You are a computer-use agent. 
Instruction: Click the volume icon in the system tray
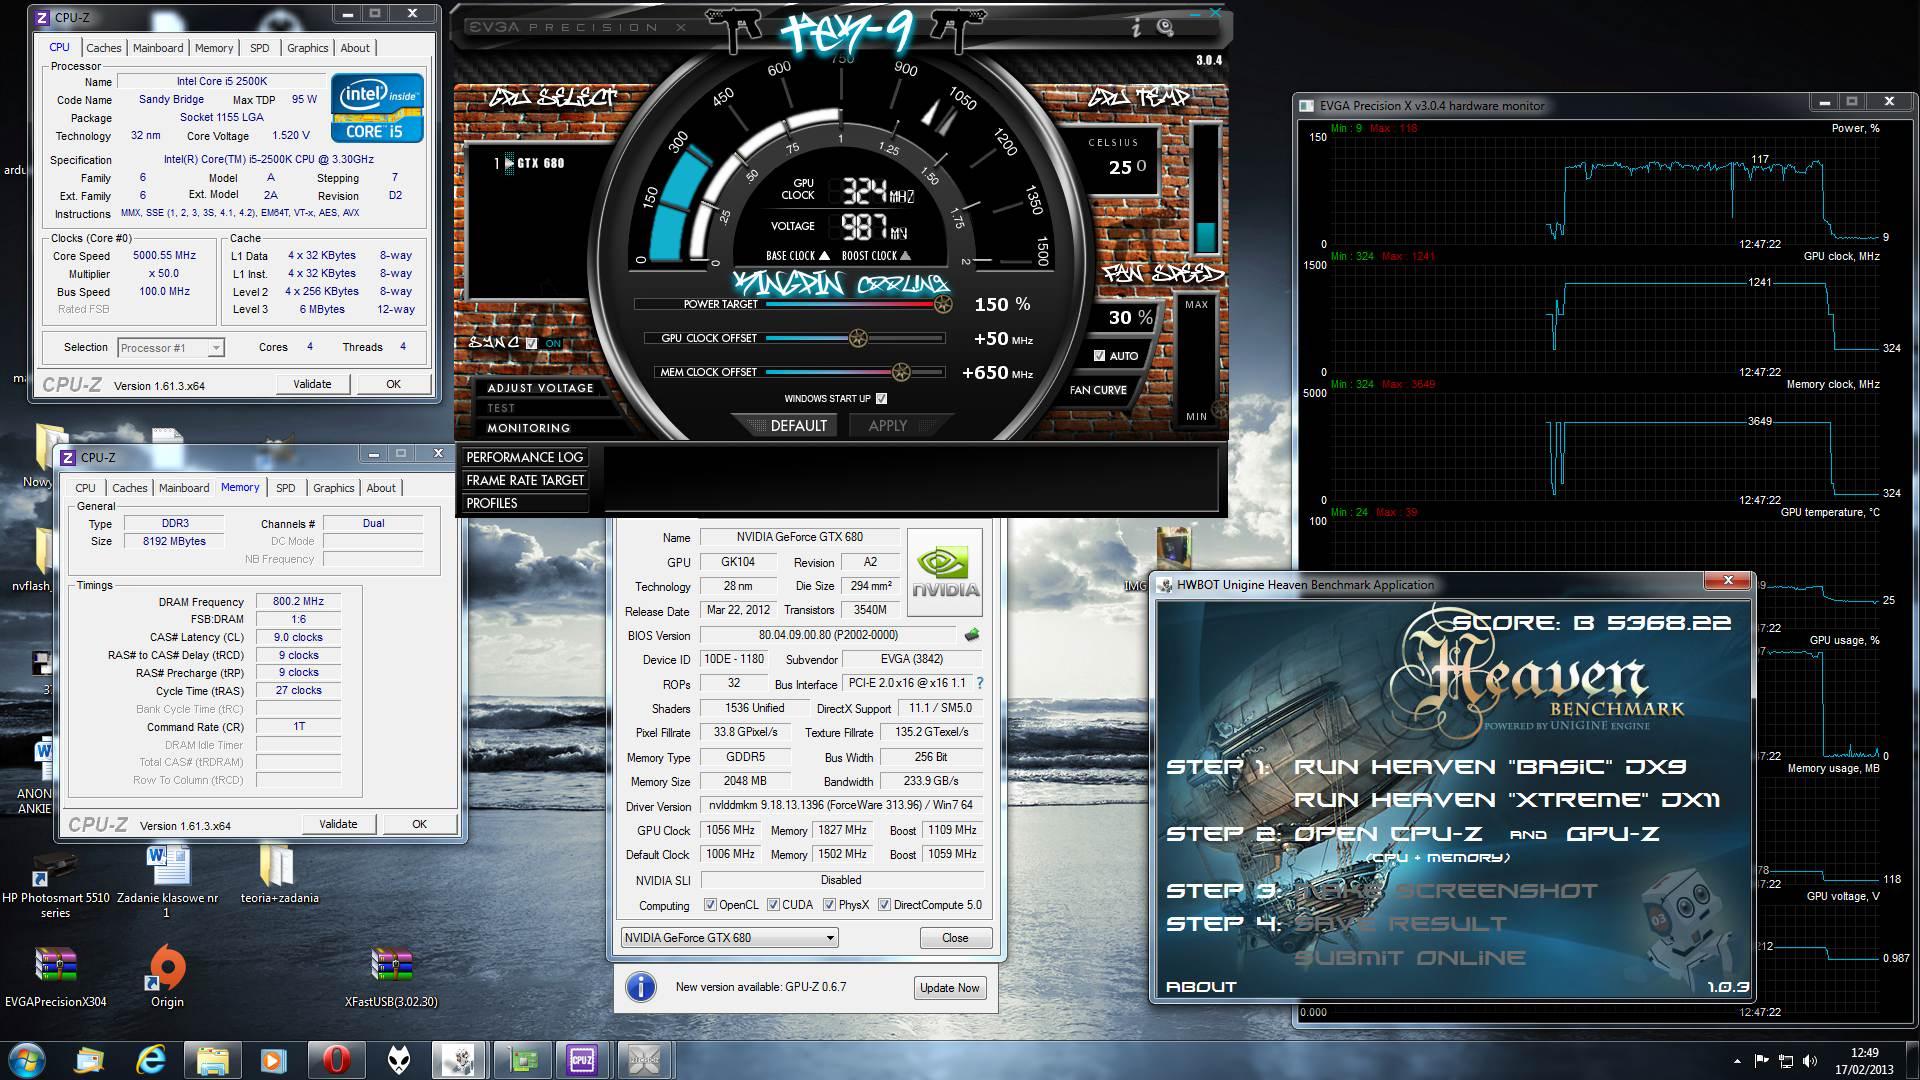click(x=1812, y=1061)
